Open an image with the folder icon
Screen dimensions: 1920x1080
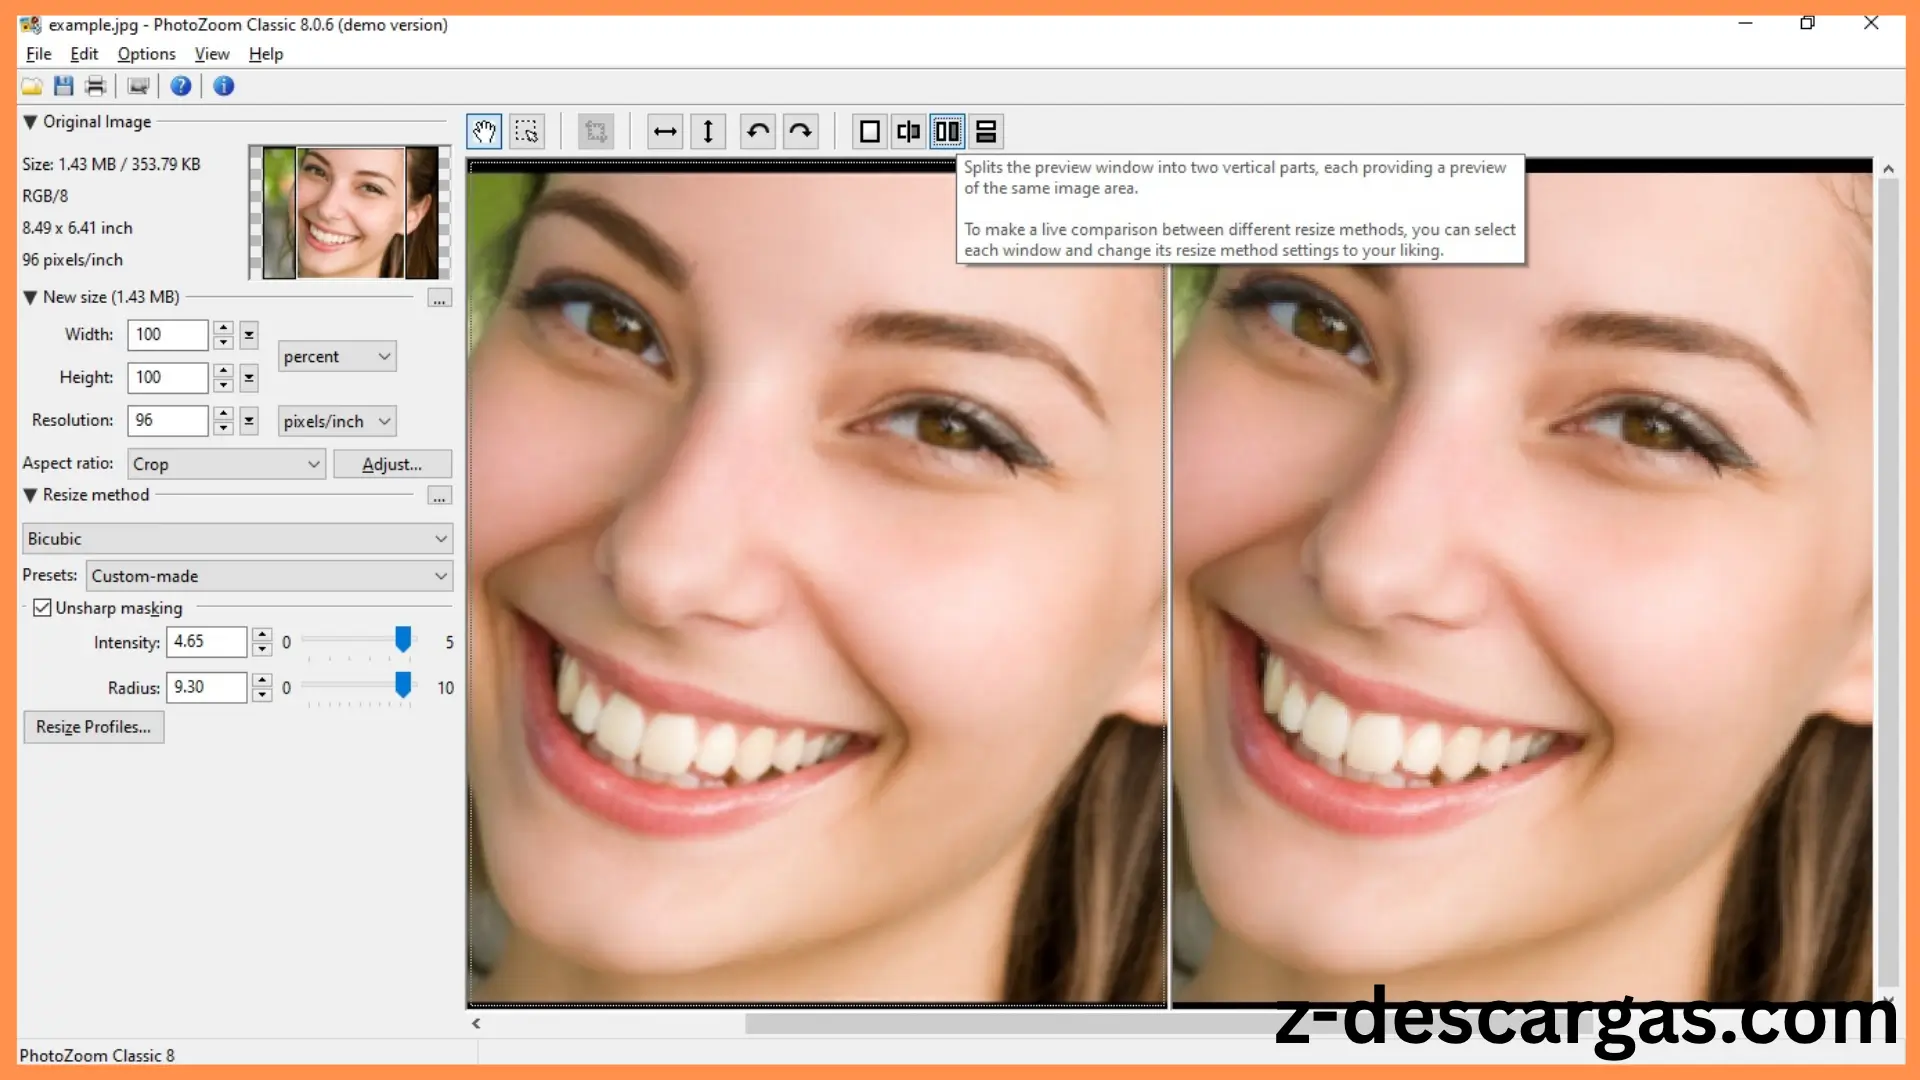[32, 86]
